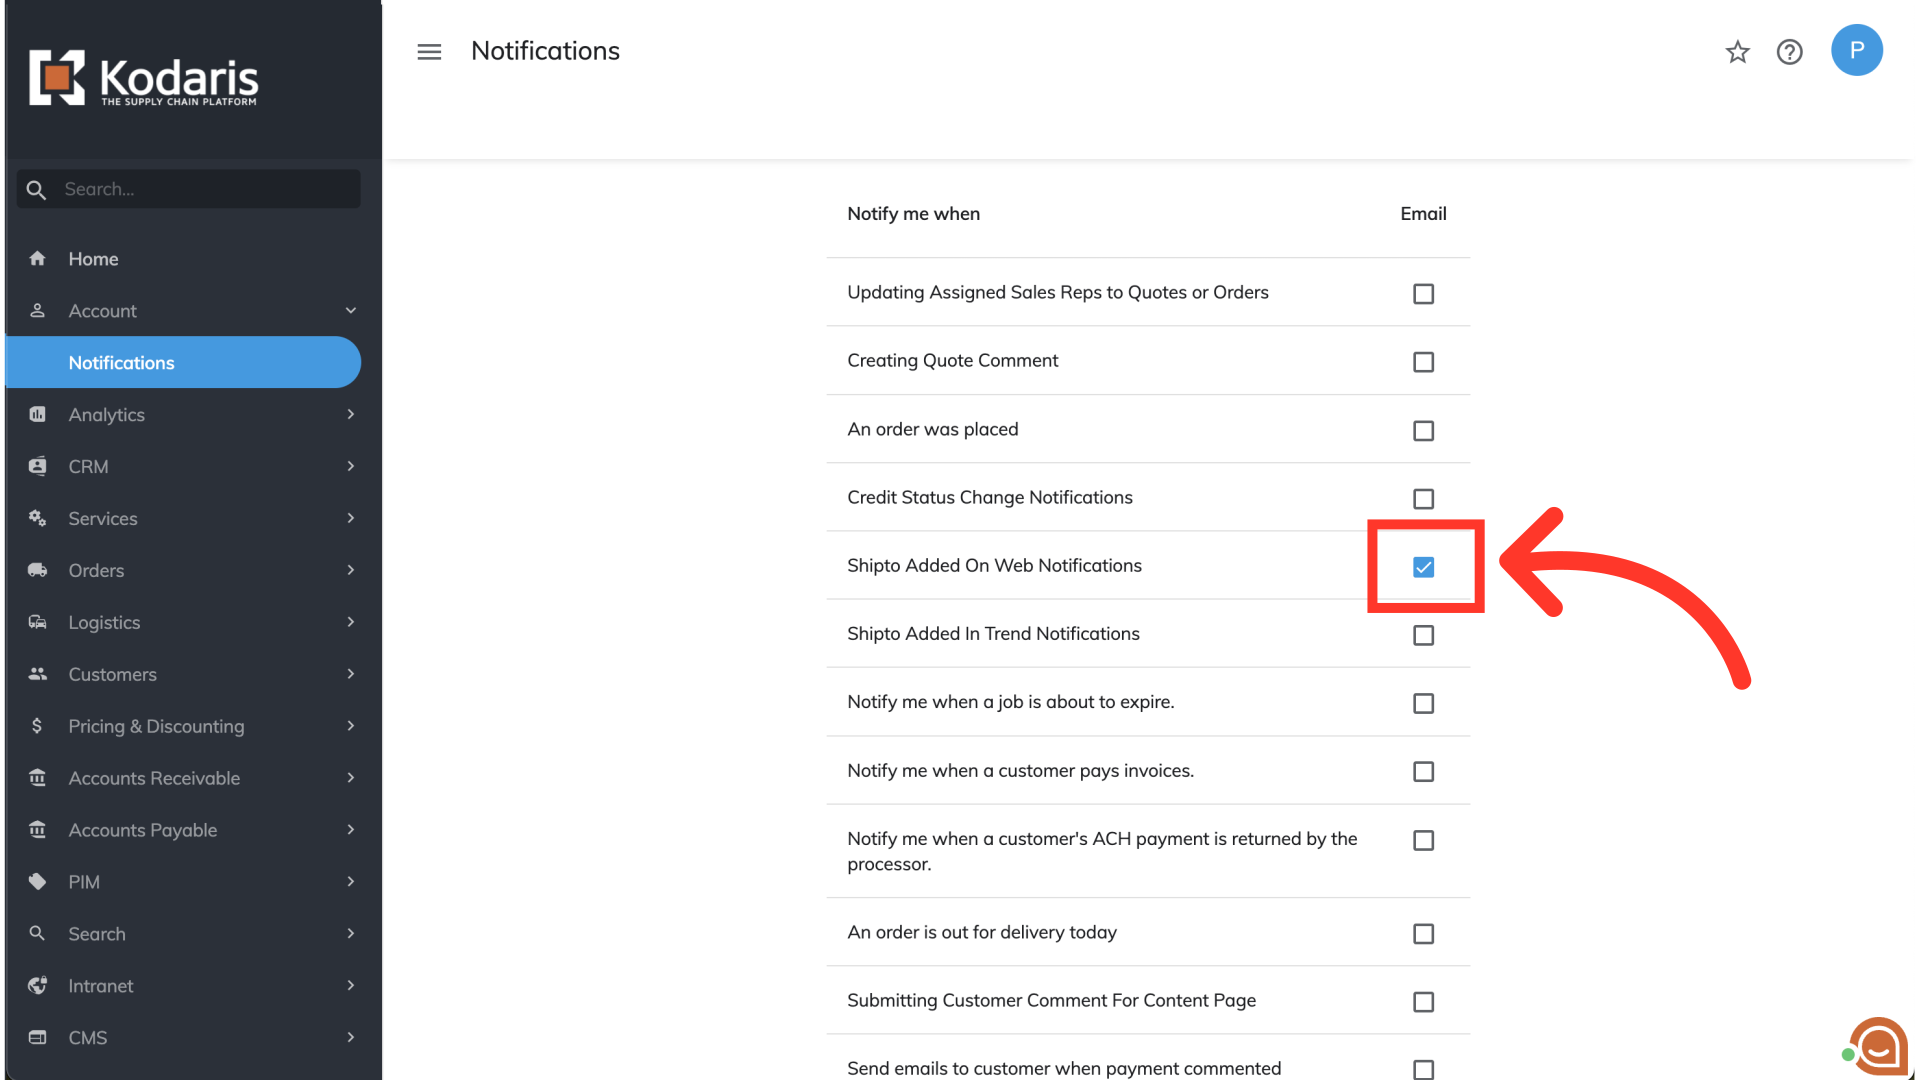This screenshot has height=1080, width=1920.
Task: Open the Customers sidebar section
Action: tap(112, 675)
